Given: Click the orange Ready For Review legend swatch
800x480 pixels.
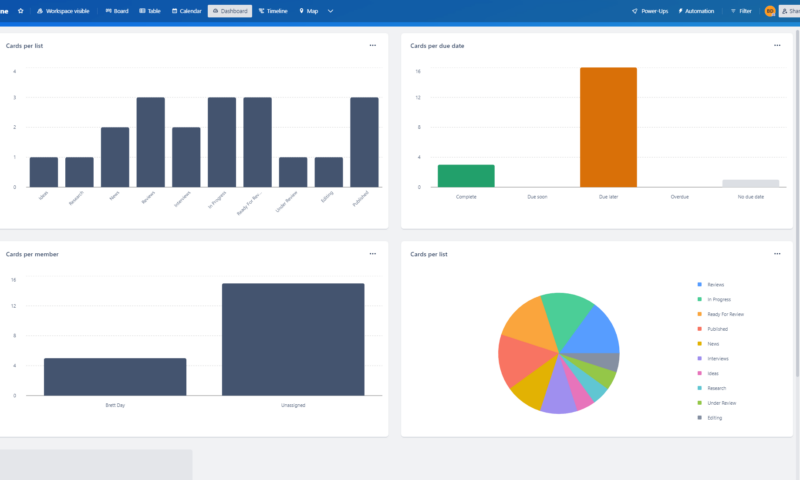Looking at the screenshot, I should (x=699, y=314).
